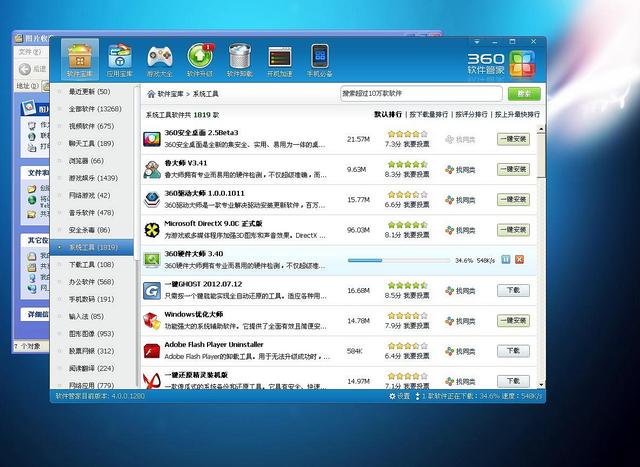Select the 系统工具 (1819) category

(x=92, y=247)
